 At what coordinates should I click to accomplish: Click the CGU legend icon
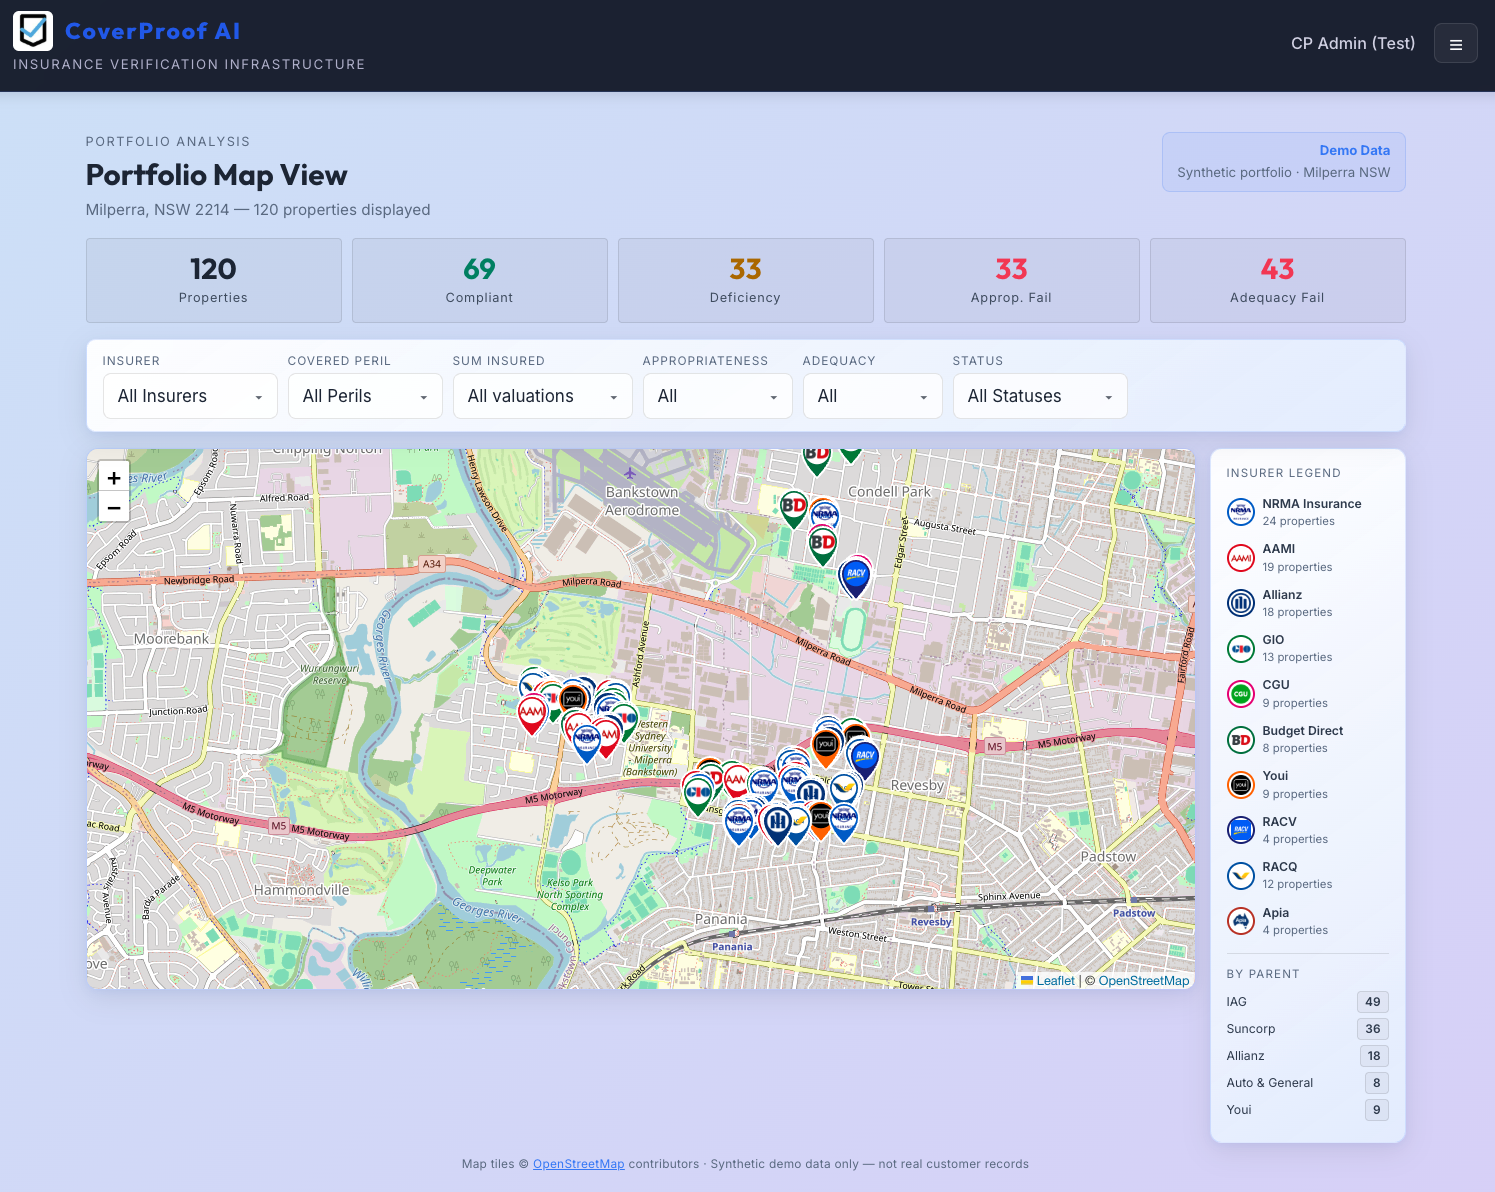1241,694
